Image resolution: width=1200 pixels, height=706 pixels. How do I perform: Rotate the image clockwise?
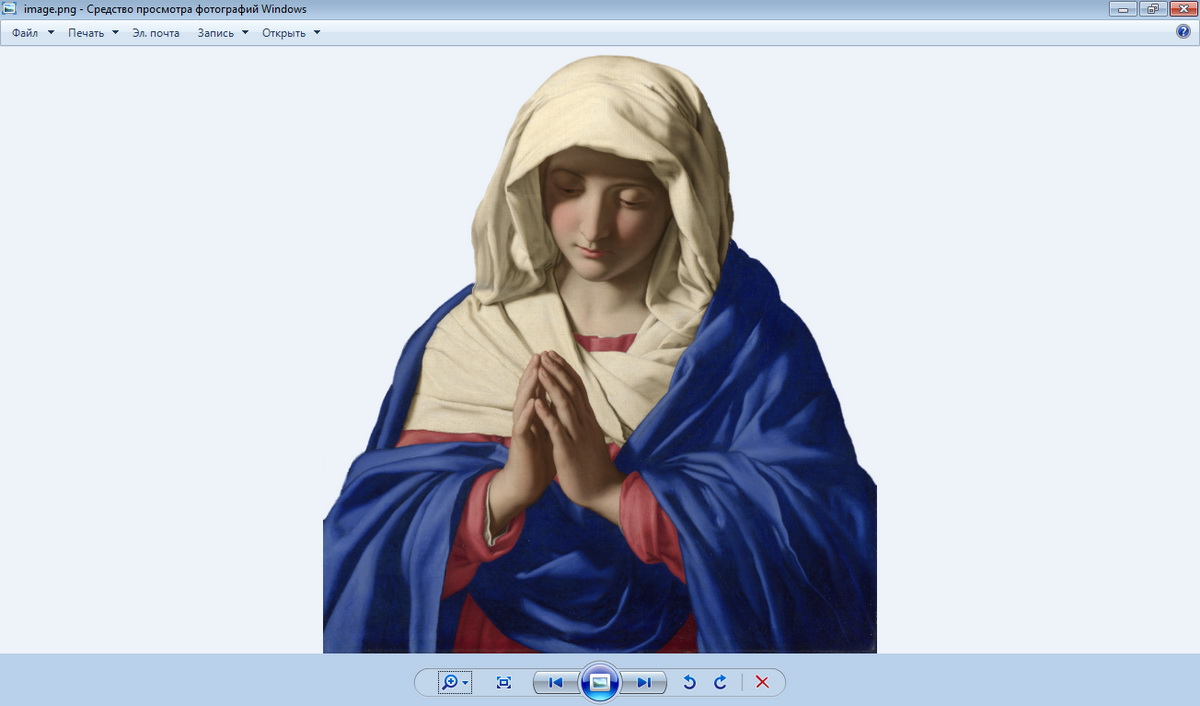tap(720, 682)
